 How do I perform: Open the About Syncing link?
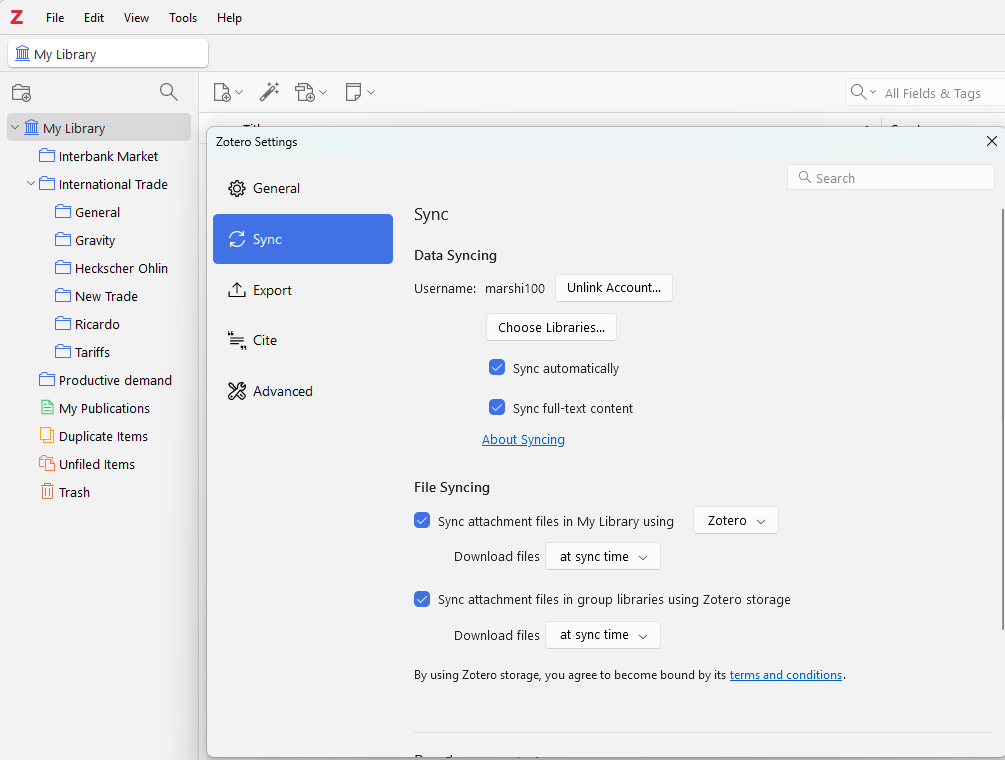tap(523, 440)
